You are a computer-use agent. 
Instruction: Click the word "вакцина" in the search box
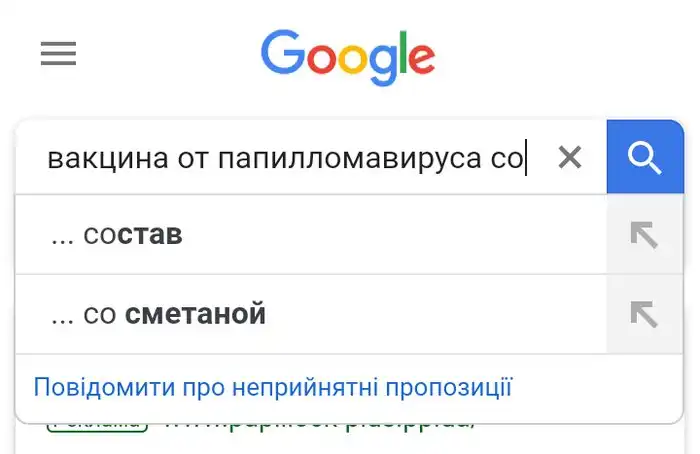pos(105,158)
